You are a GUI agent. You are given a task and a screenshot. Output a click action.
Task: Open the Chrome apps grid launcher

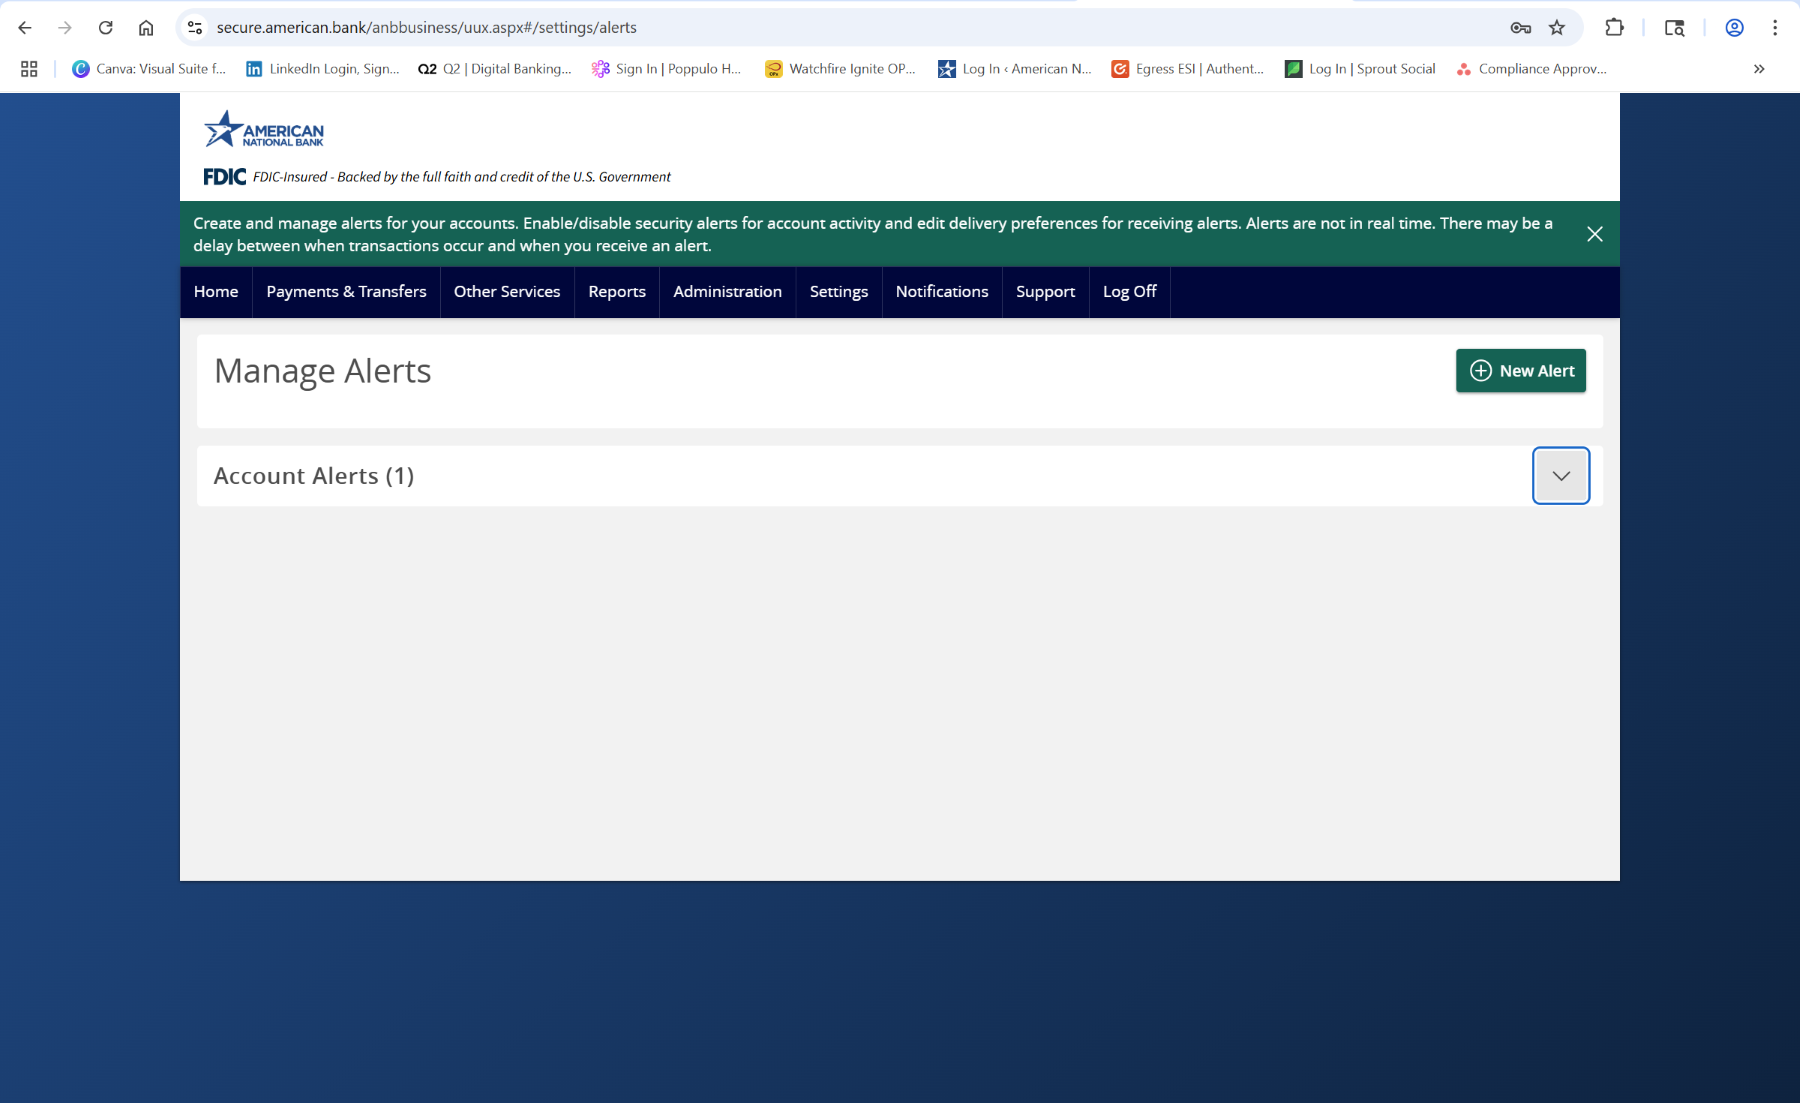[28, 68]
